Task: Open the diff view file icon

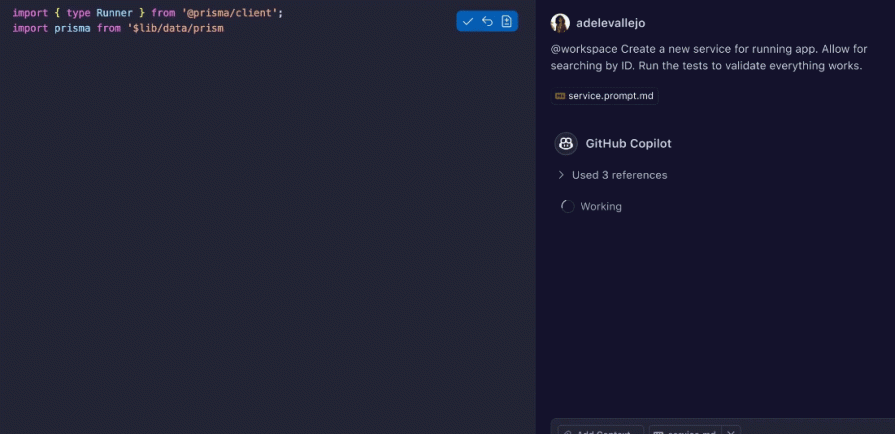Action: [506, 22]
